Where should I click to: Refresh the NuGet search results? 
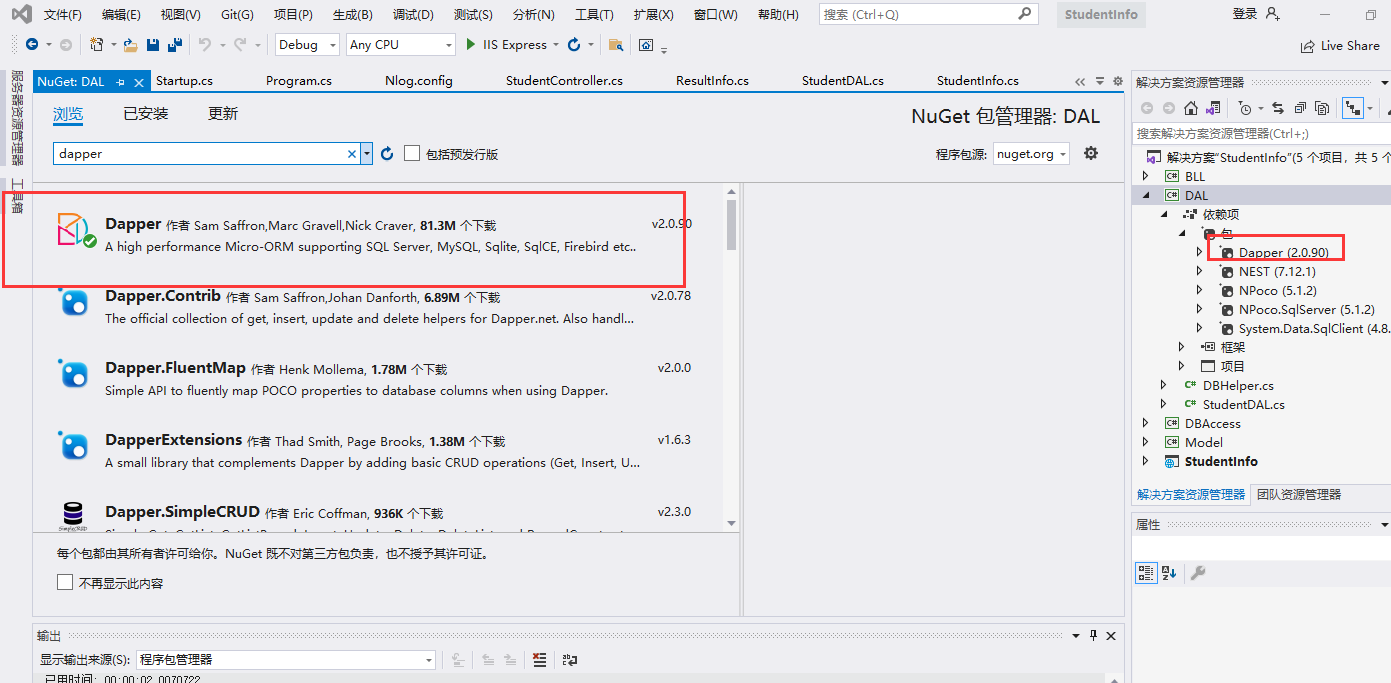pos(388,153)
